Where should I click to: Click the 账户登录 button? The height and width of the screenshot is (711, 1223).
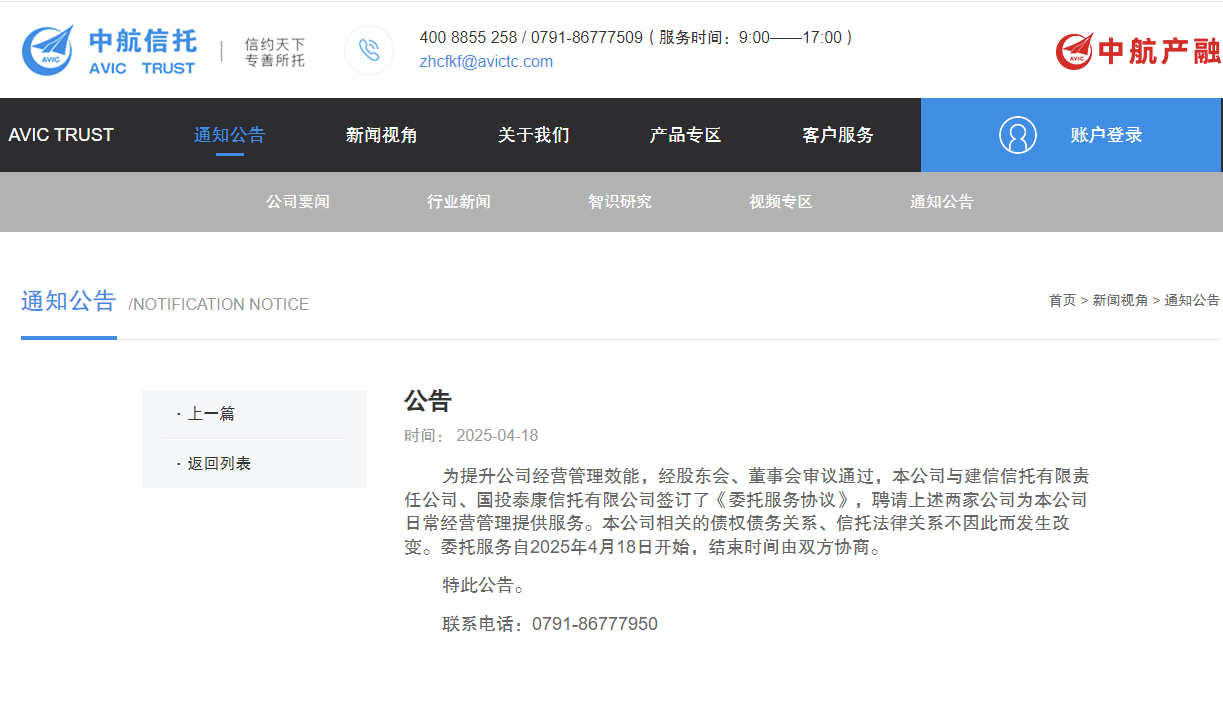coord(1105,135)
